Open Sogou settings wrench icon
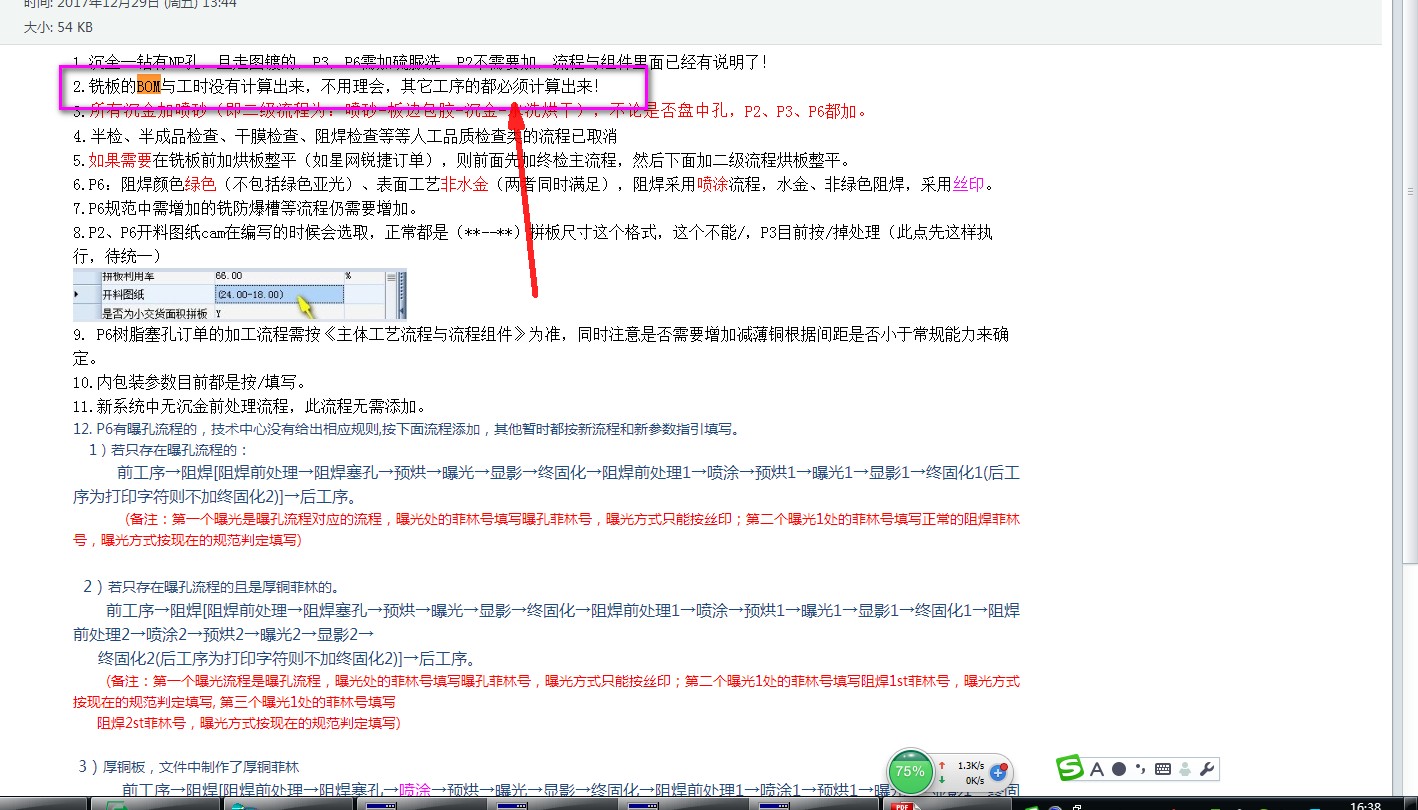The height and width of the screenshot is (810, 1418). (x=1206, y=769)
